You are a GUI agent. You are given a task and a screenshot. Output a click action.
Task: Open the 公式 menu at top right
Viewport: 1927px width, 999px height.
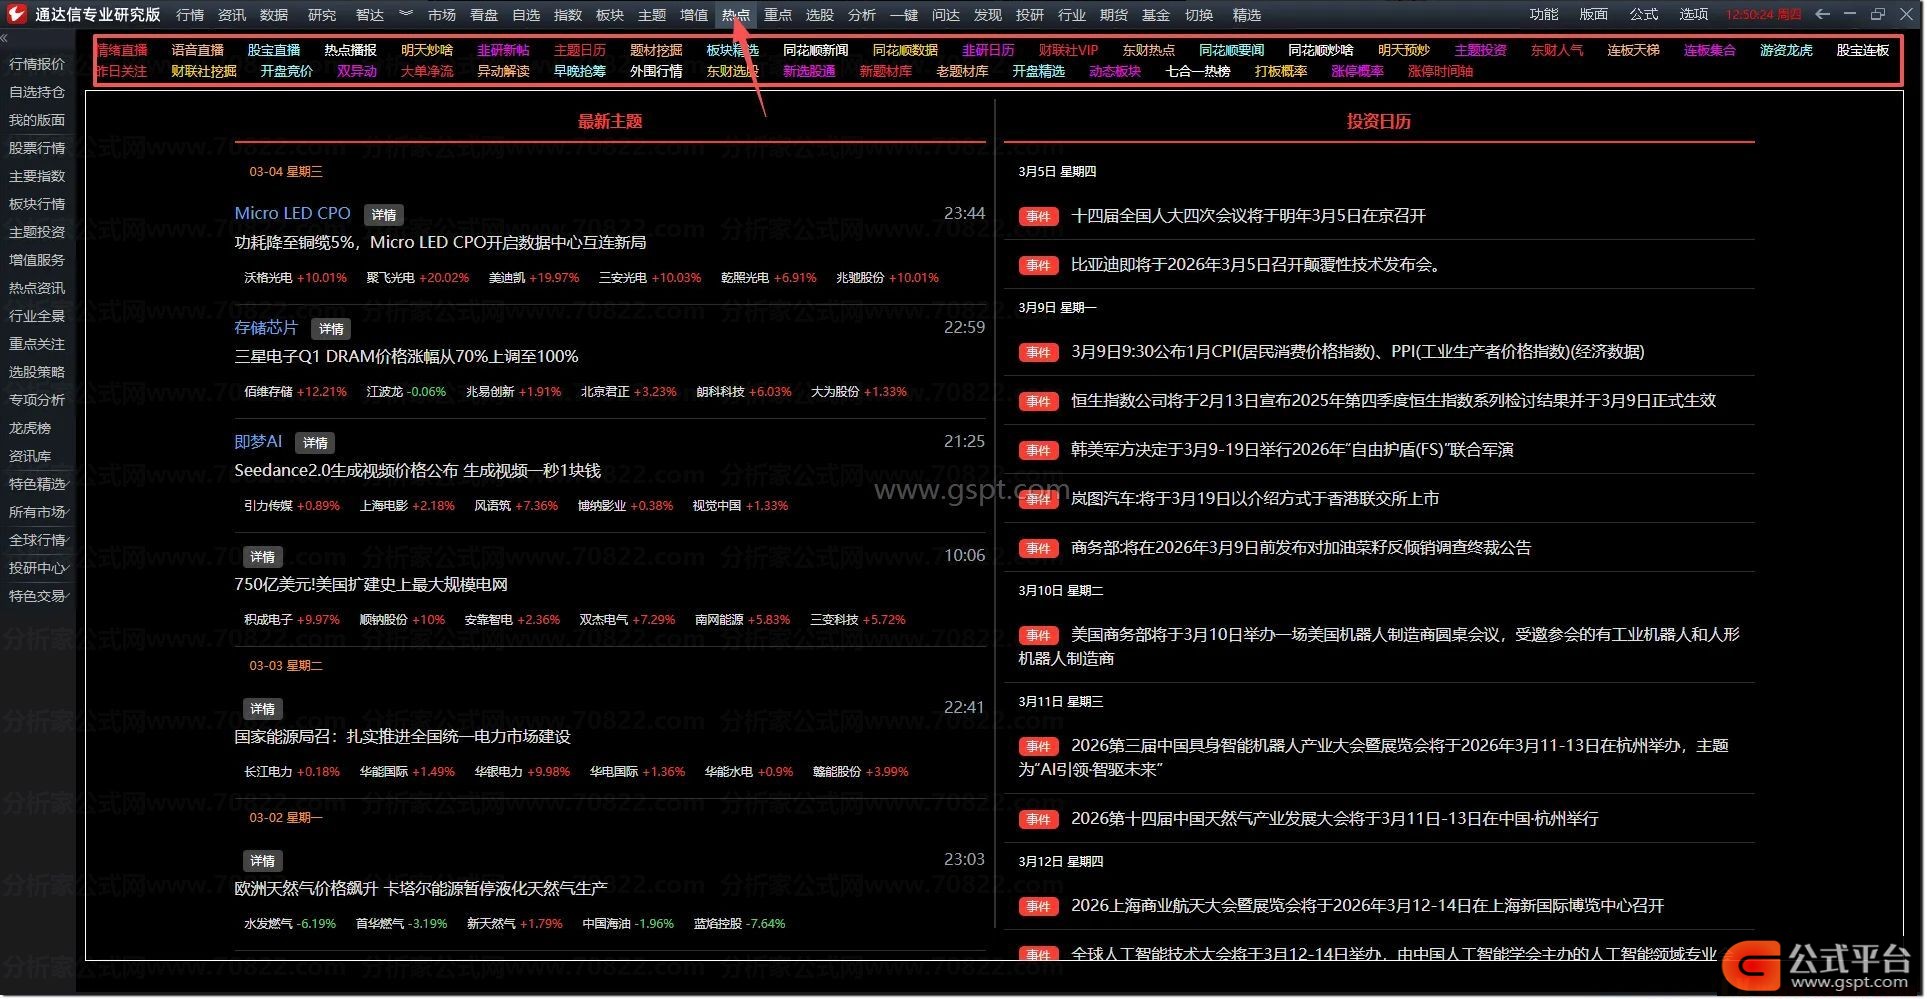pyautogui.click(x=1643, y=14)
